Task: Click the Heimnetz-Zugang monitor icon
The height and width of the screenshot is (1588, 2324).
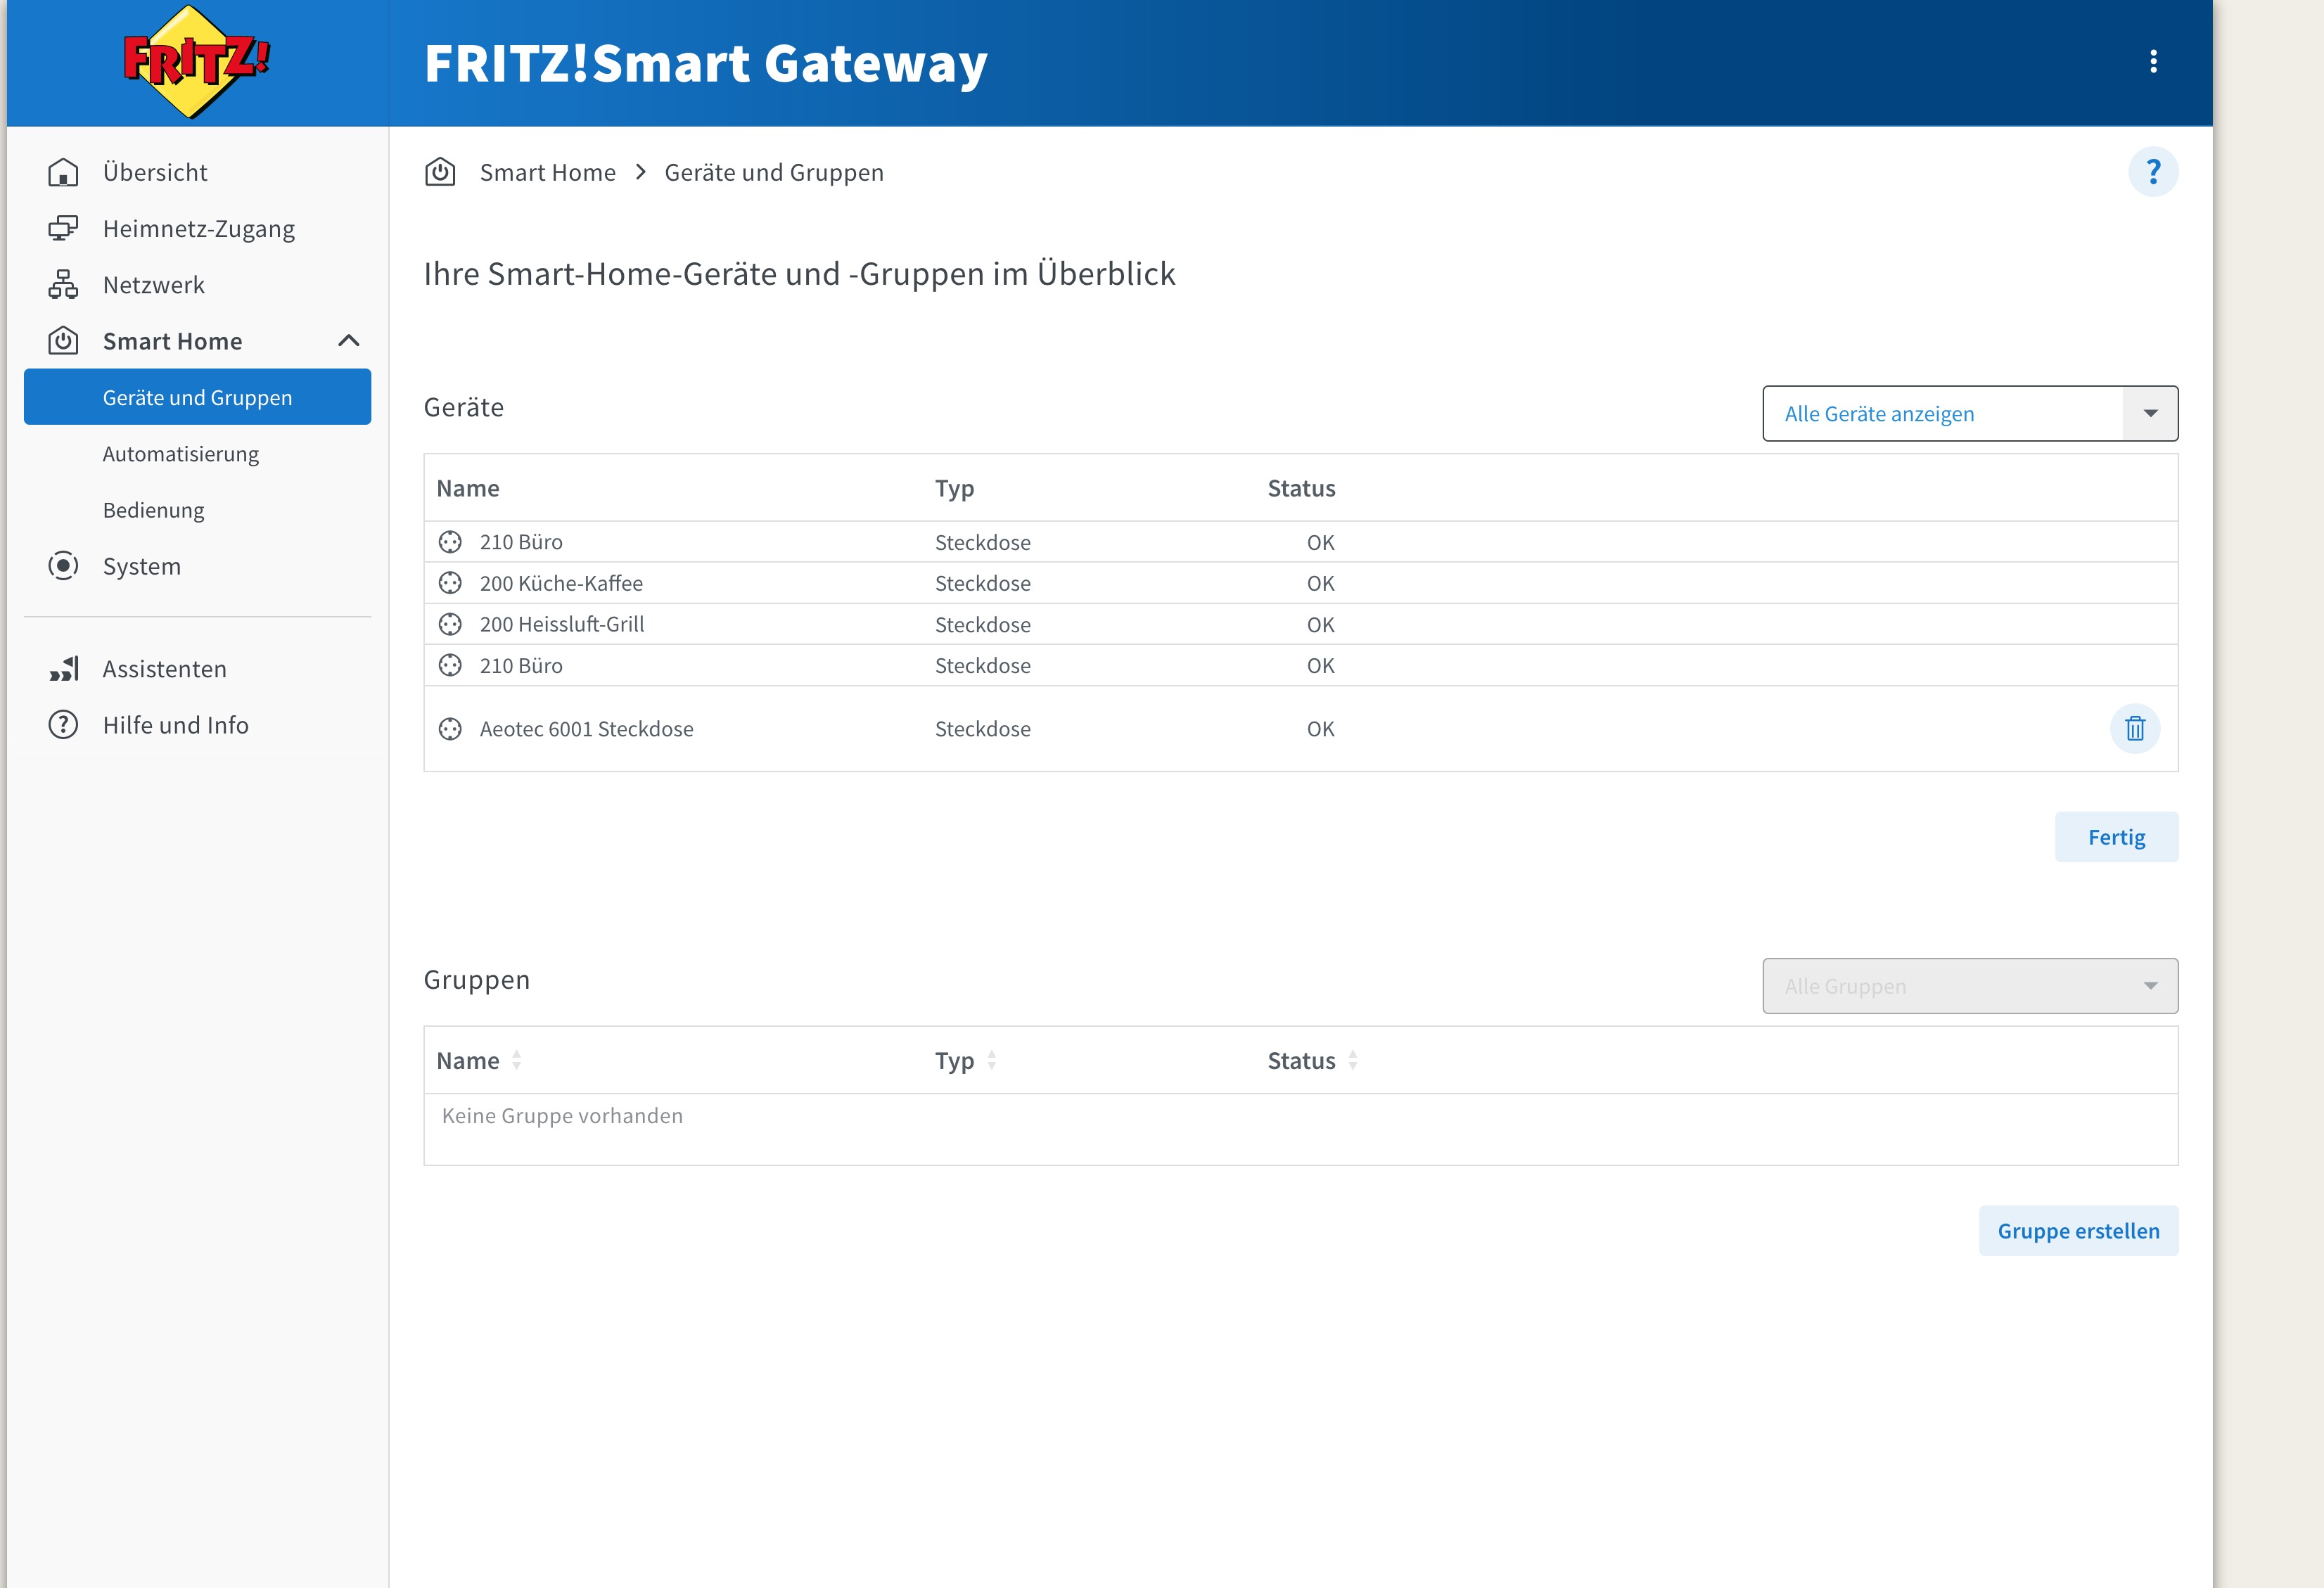Action: [x=63, y=228]
